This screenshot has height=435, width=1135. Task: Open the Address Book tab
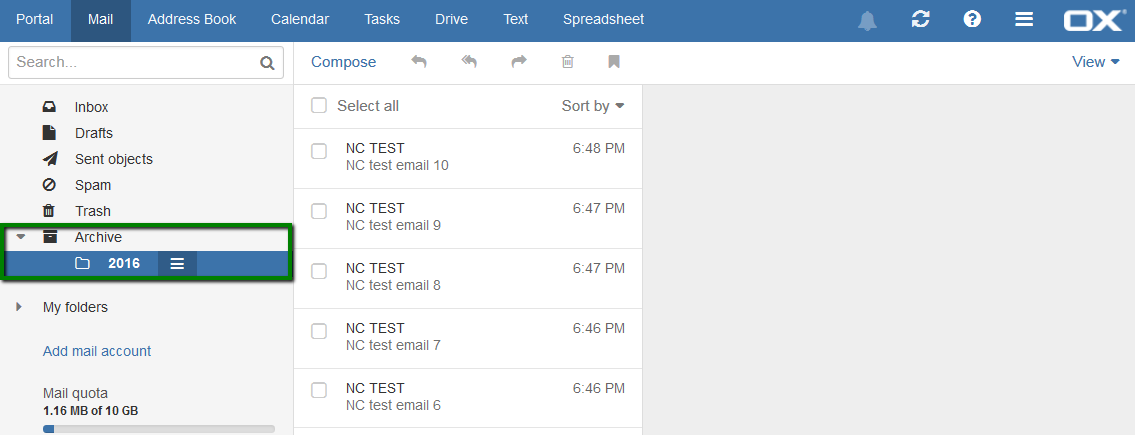pyautogui.click(x=192, y=20)
